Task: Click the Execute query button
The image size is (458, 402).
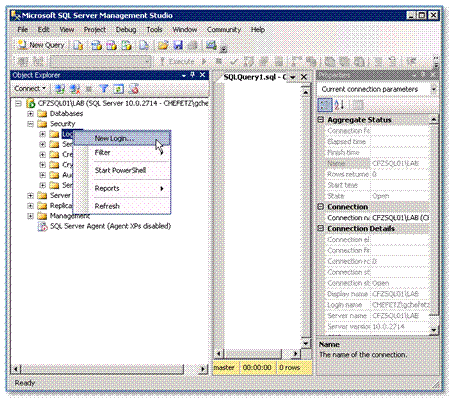Action: [177, 62]
